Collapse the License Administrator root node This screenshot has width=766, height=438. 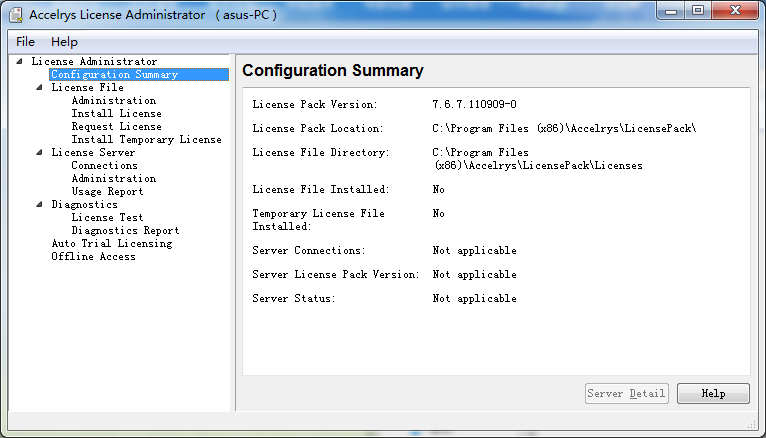(x=20, y=62)
